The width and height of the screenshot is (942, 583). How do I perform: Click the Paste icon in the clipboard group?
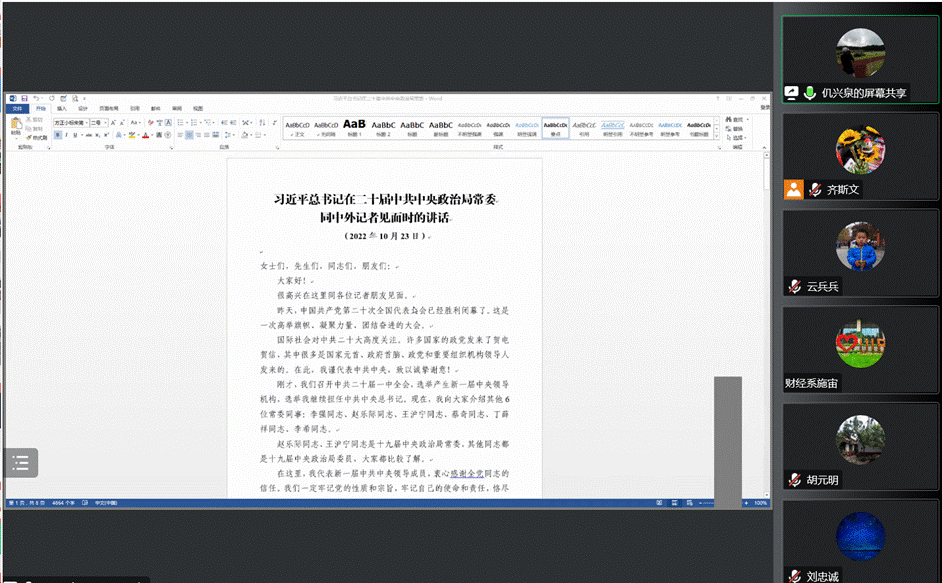[15, 127]
